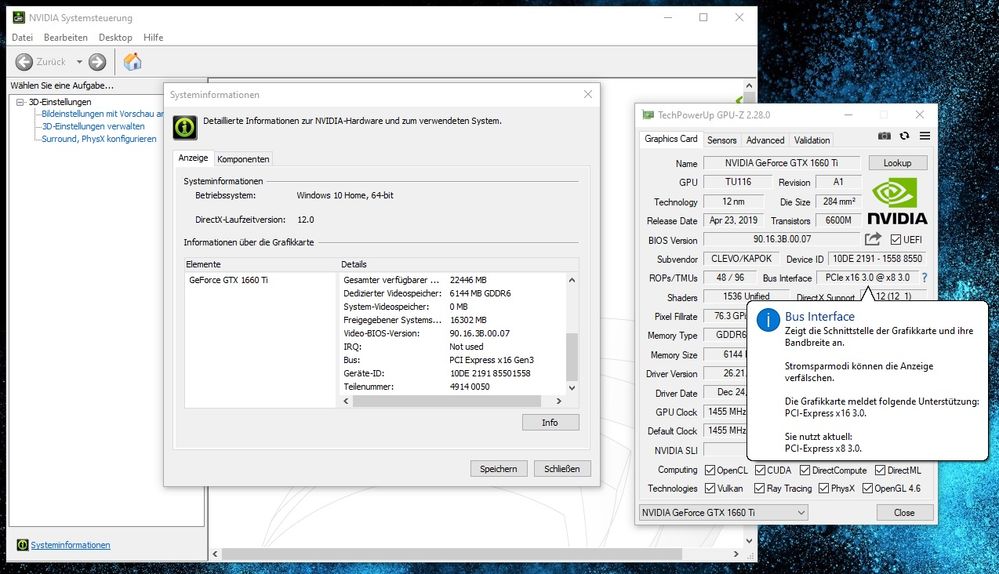Open the GPU-Z hamburger menu
This screenshot has height=574, width=999.
[925, 136]
